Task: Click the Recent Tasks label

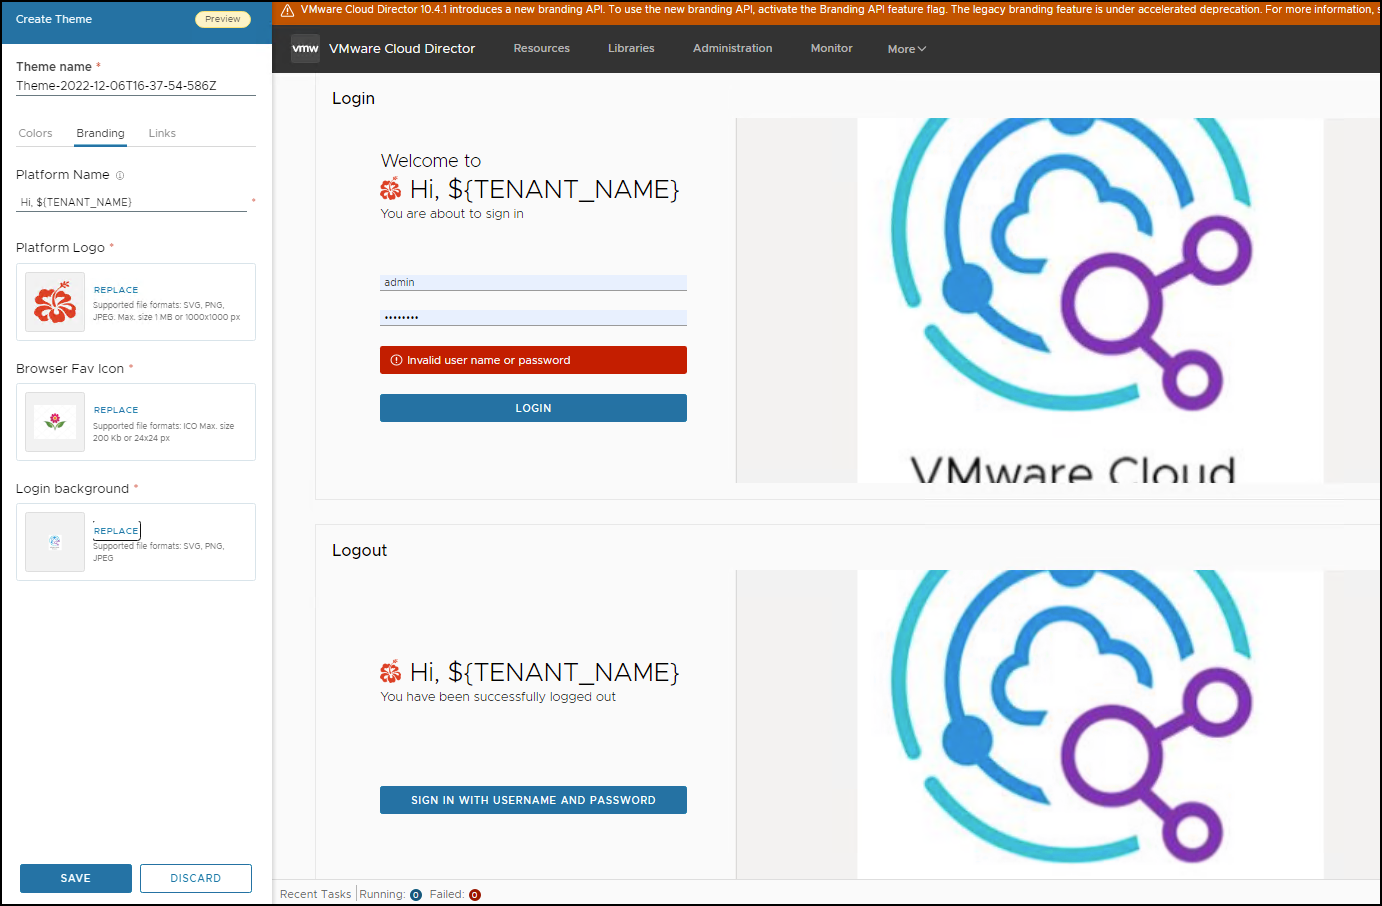Action: point(316,895)
